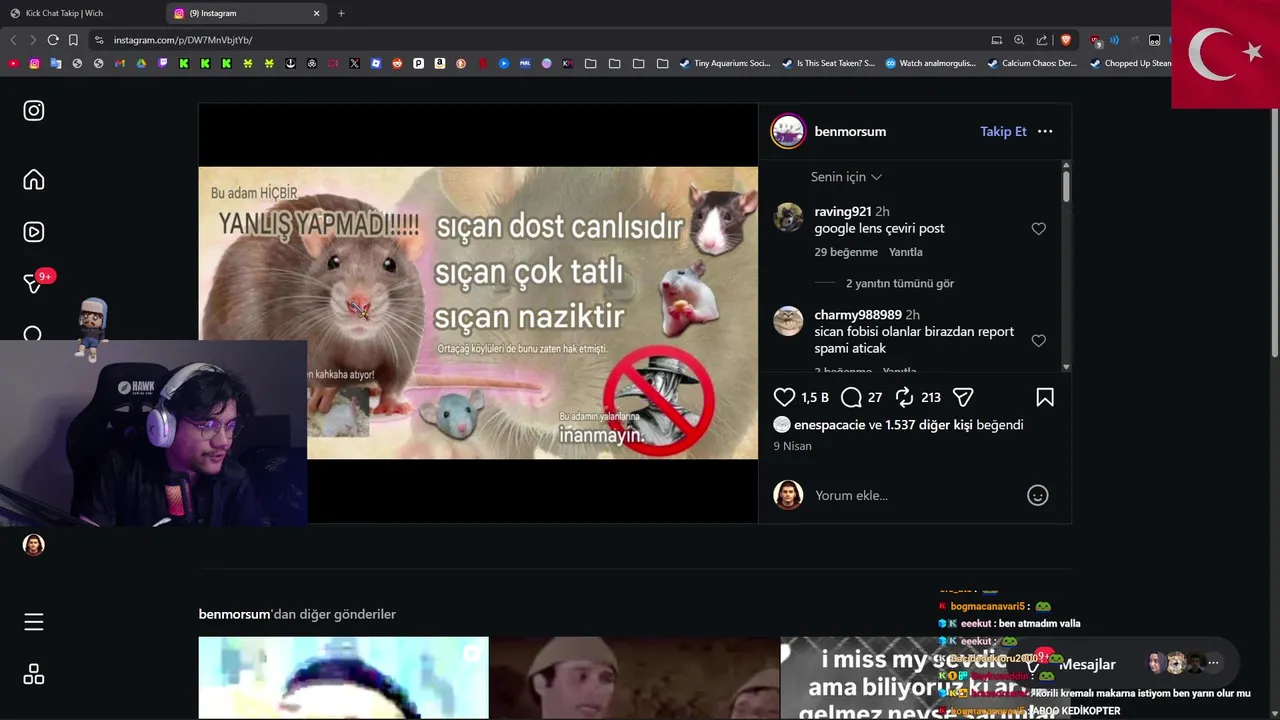1280x720 pixels.
Task: Open the YouTube bookmark icon
Action: tap(13, 63)
